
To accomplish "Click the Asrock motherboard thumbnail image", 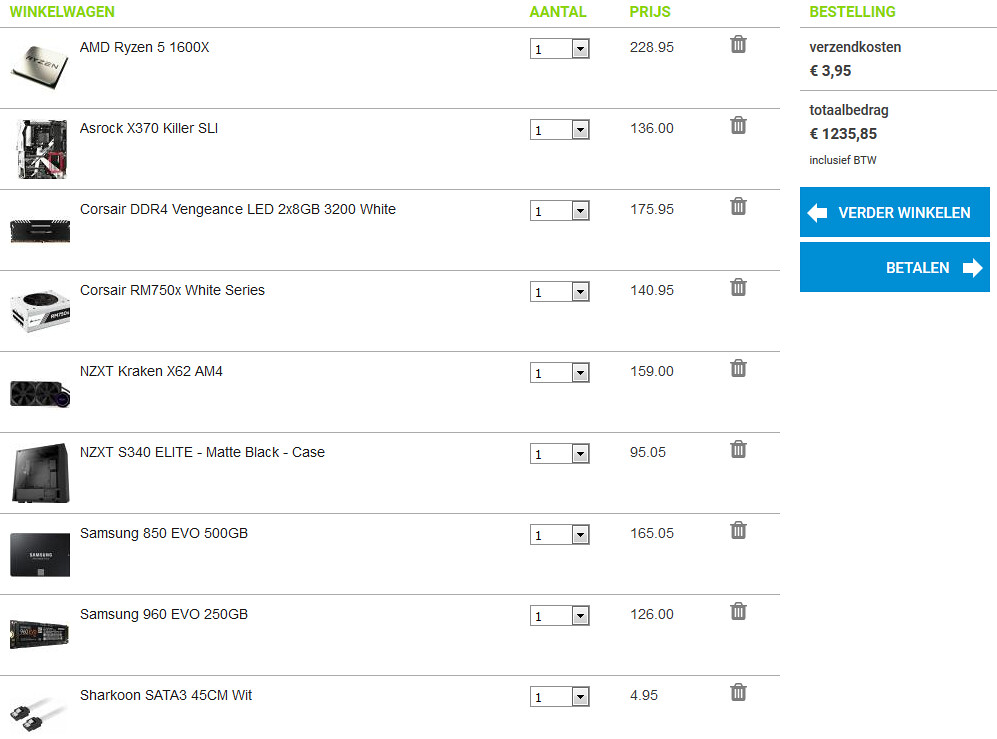I will click(x=41, y=149).
